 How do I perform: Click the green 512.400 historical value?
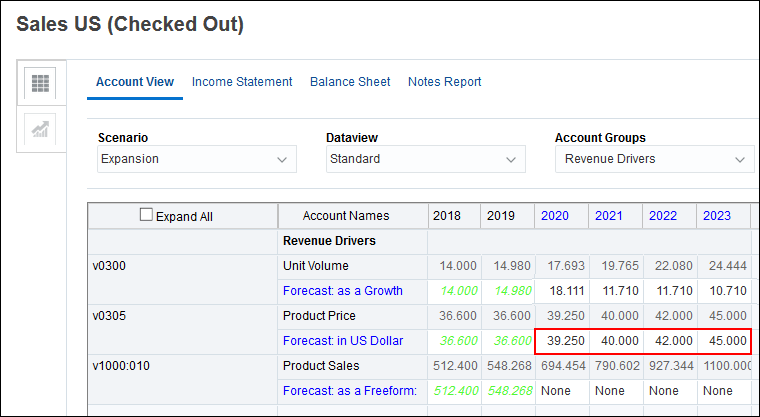[456, 391]
